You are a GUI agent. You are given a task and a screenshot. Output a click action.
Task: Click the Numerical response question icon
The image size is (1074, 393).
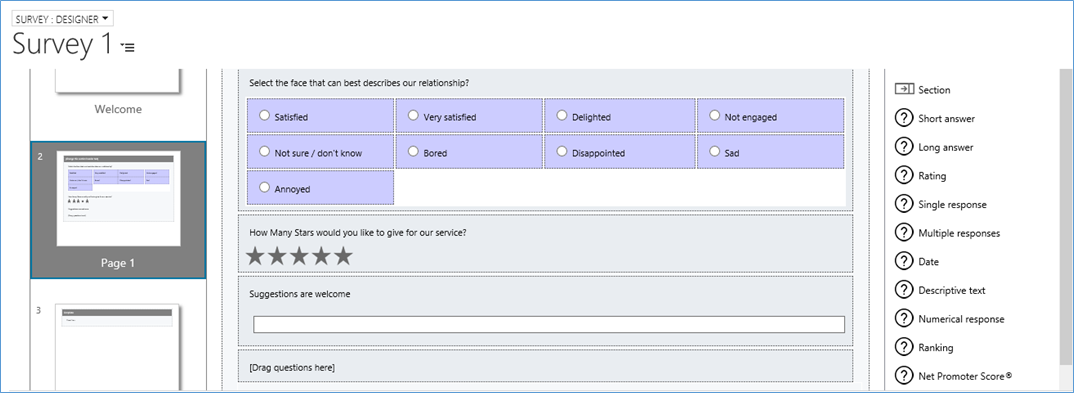pos(904,319)
